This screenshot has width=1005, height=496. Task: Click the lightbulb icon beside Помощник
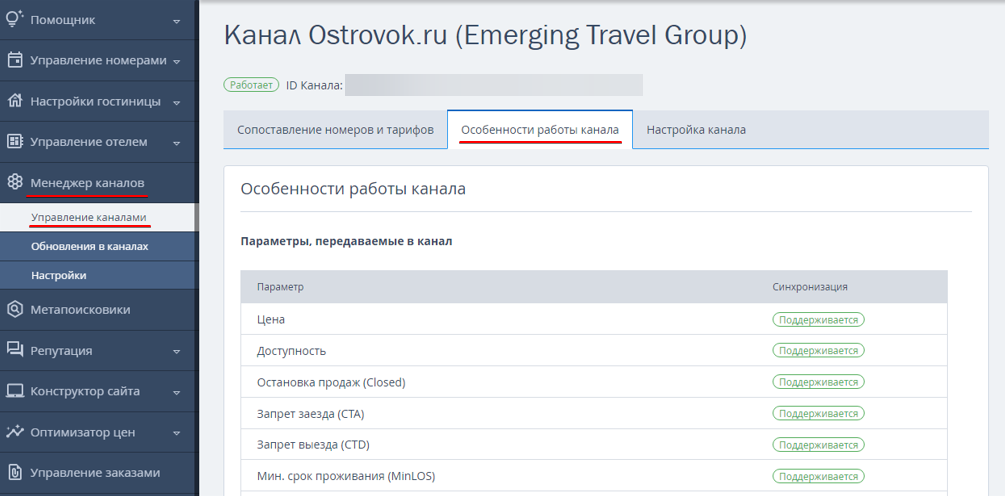point(15,20)
